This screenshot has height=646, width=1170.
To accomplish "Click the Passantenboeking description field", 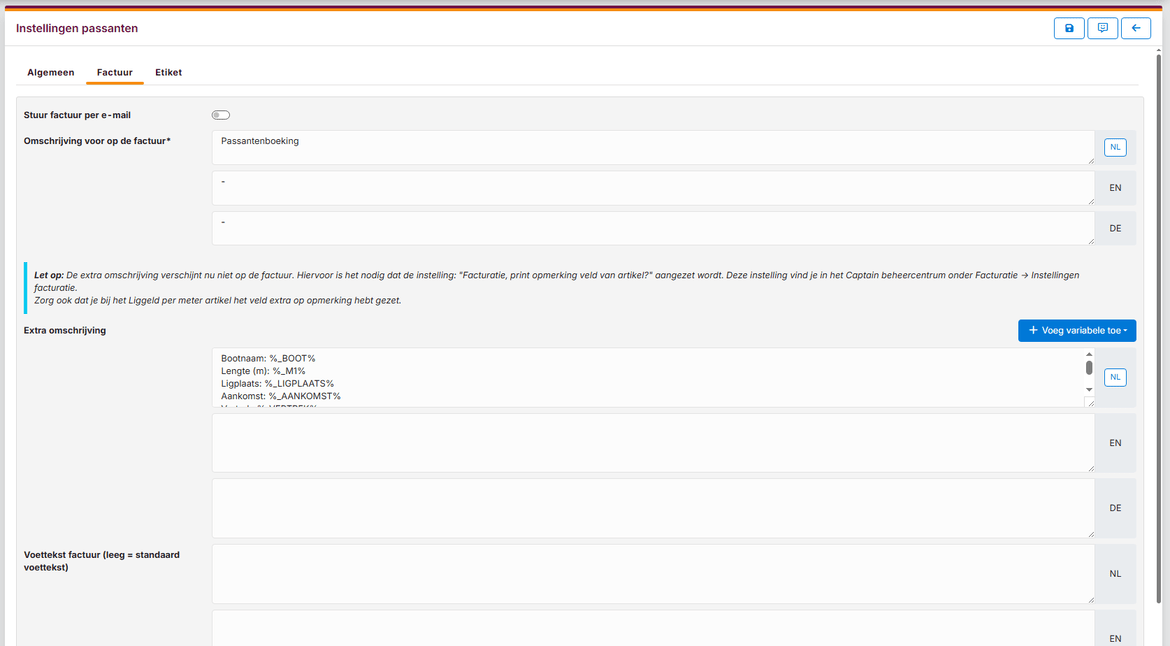I will click(652, 147).
